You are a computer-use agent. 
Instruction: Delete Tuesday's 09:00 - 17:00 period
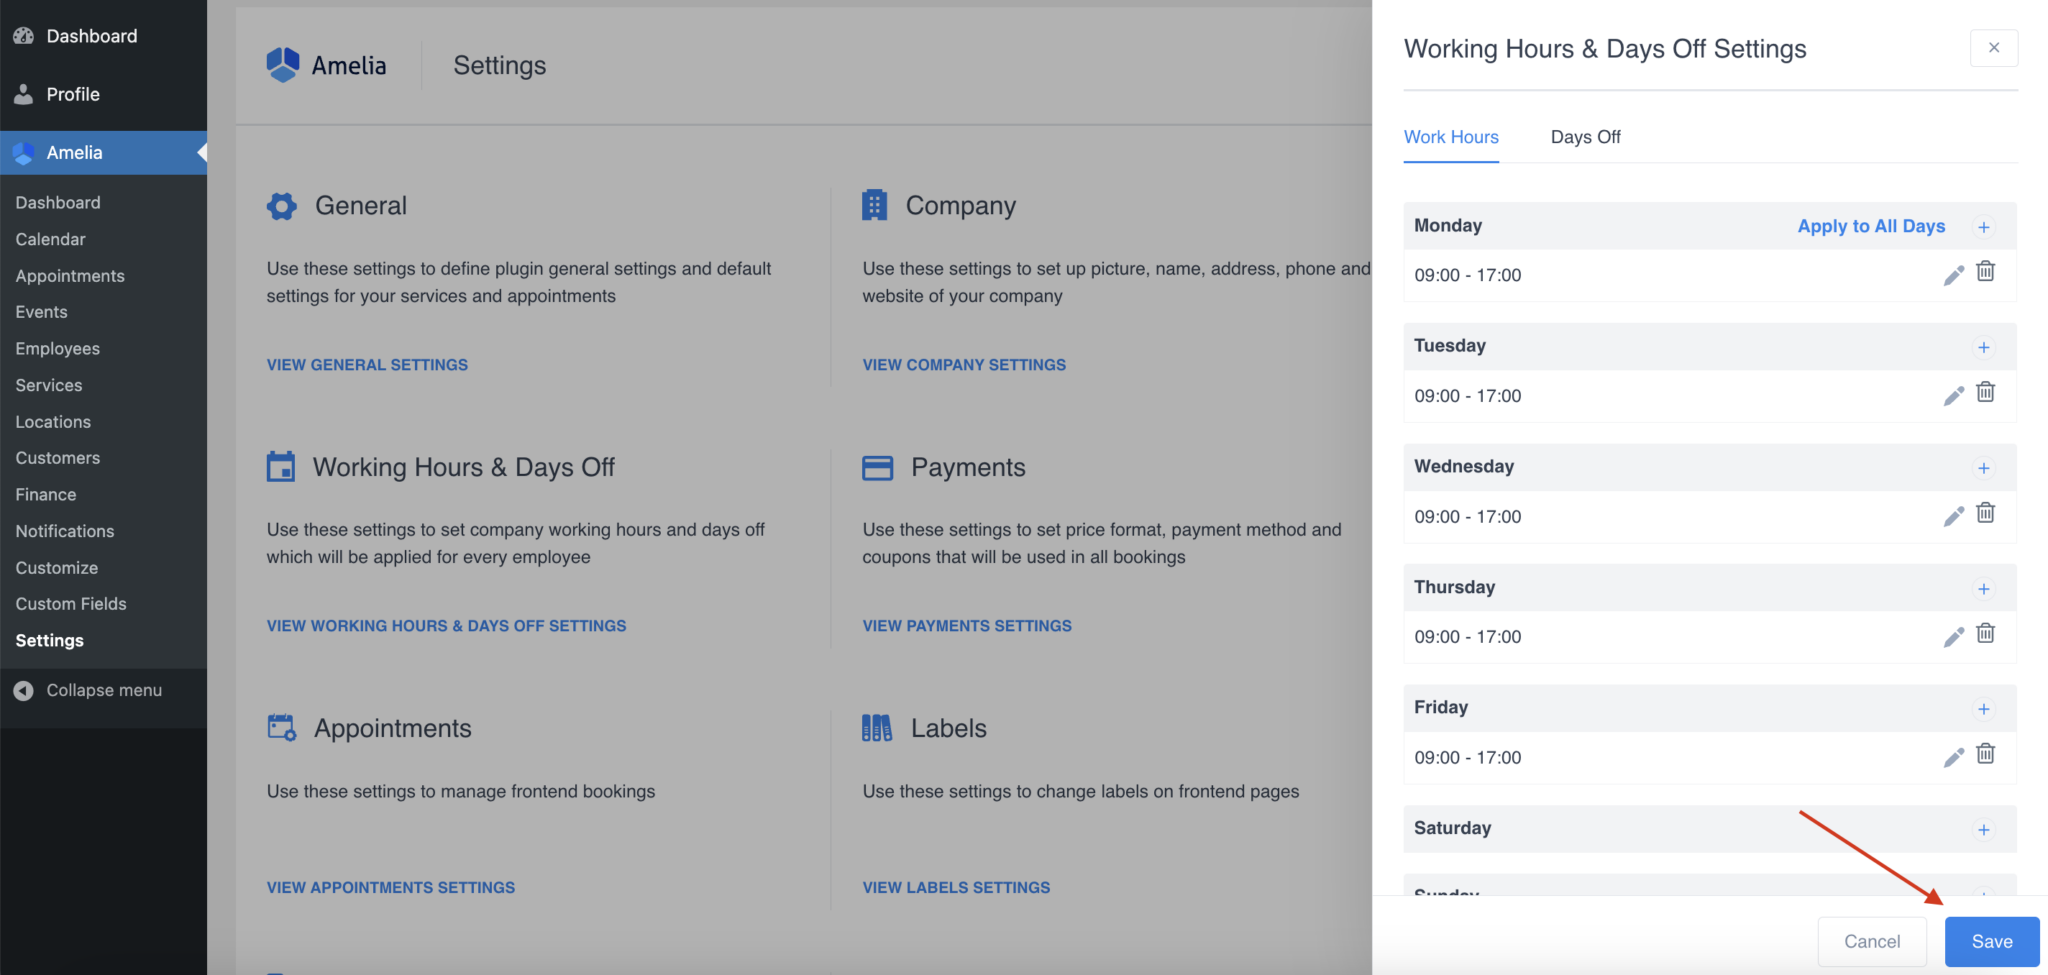click(x=1985, y=394)
